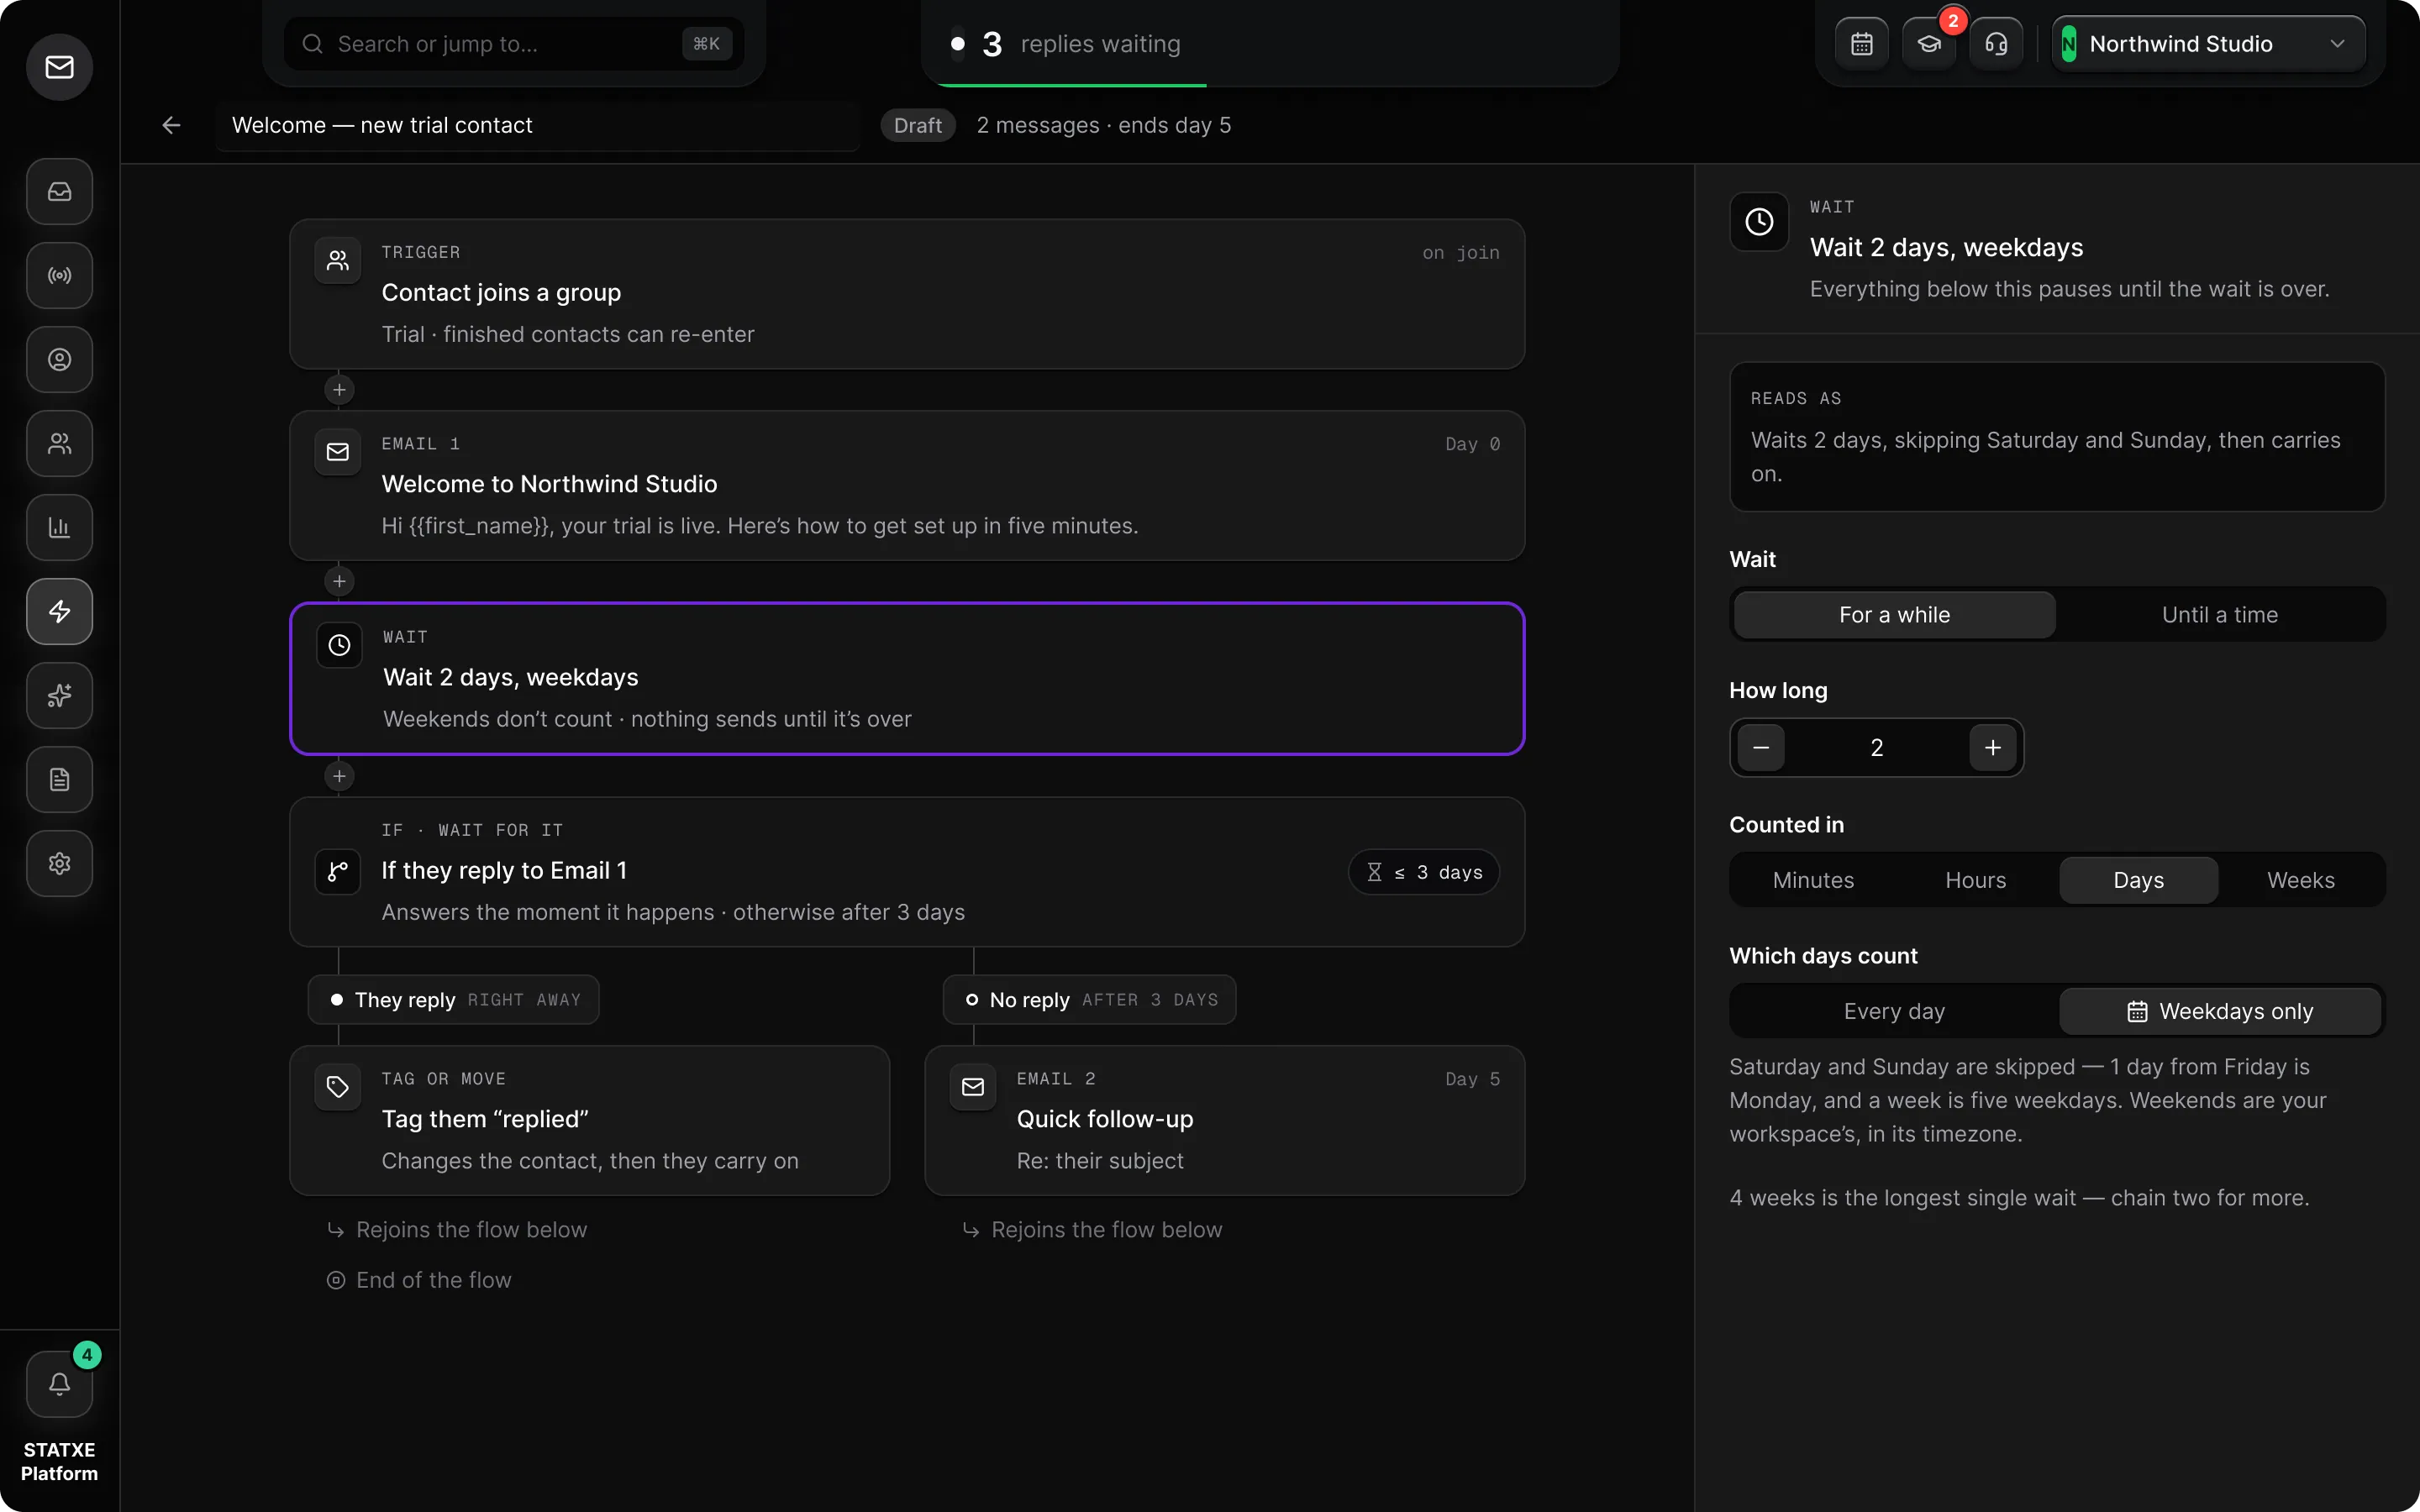Count the wait in Minutes
2420x1512 pixels.
tap(1813, 880)
